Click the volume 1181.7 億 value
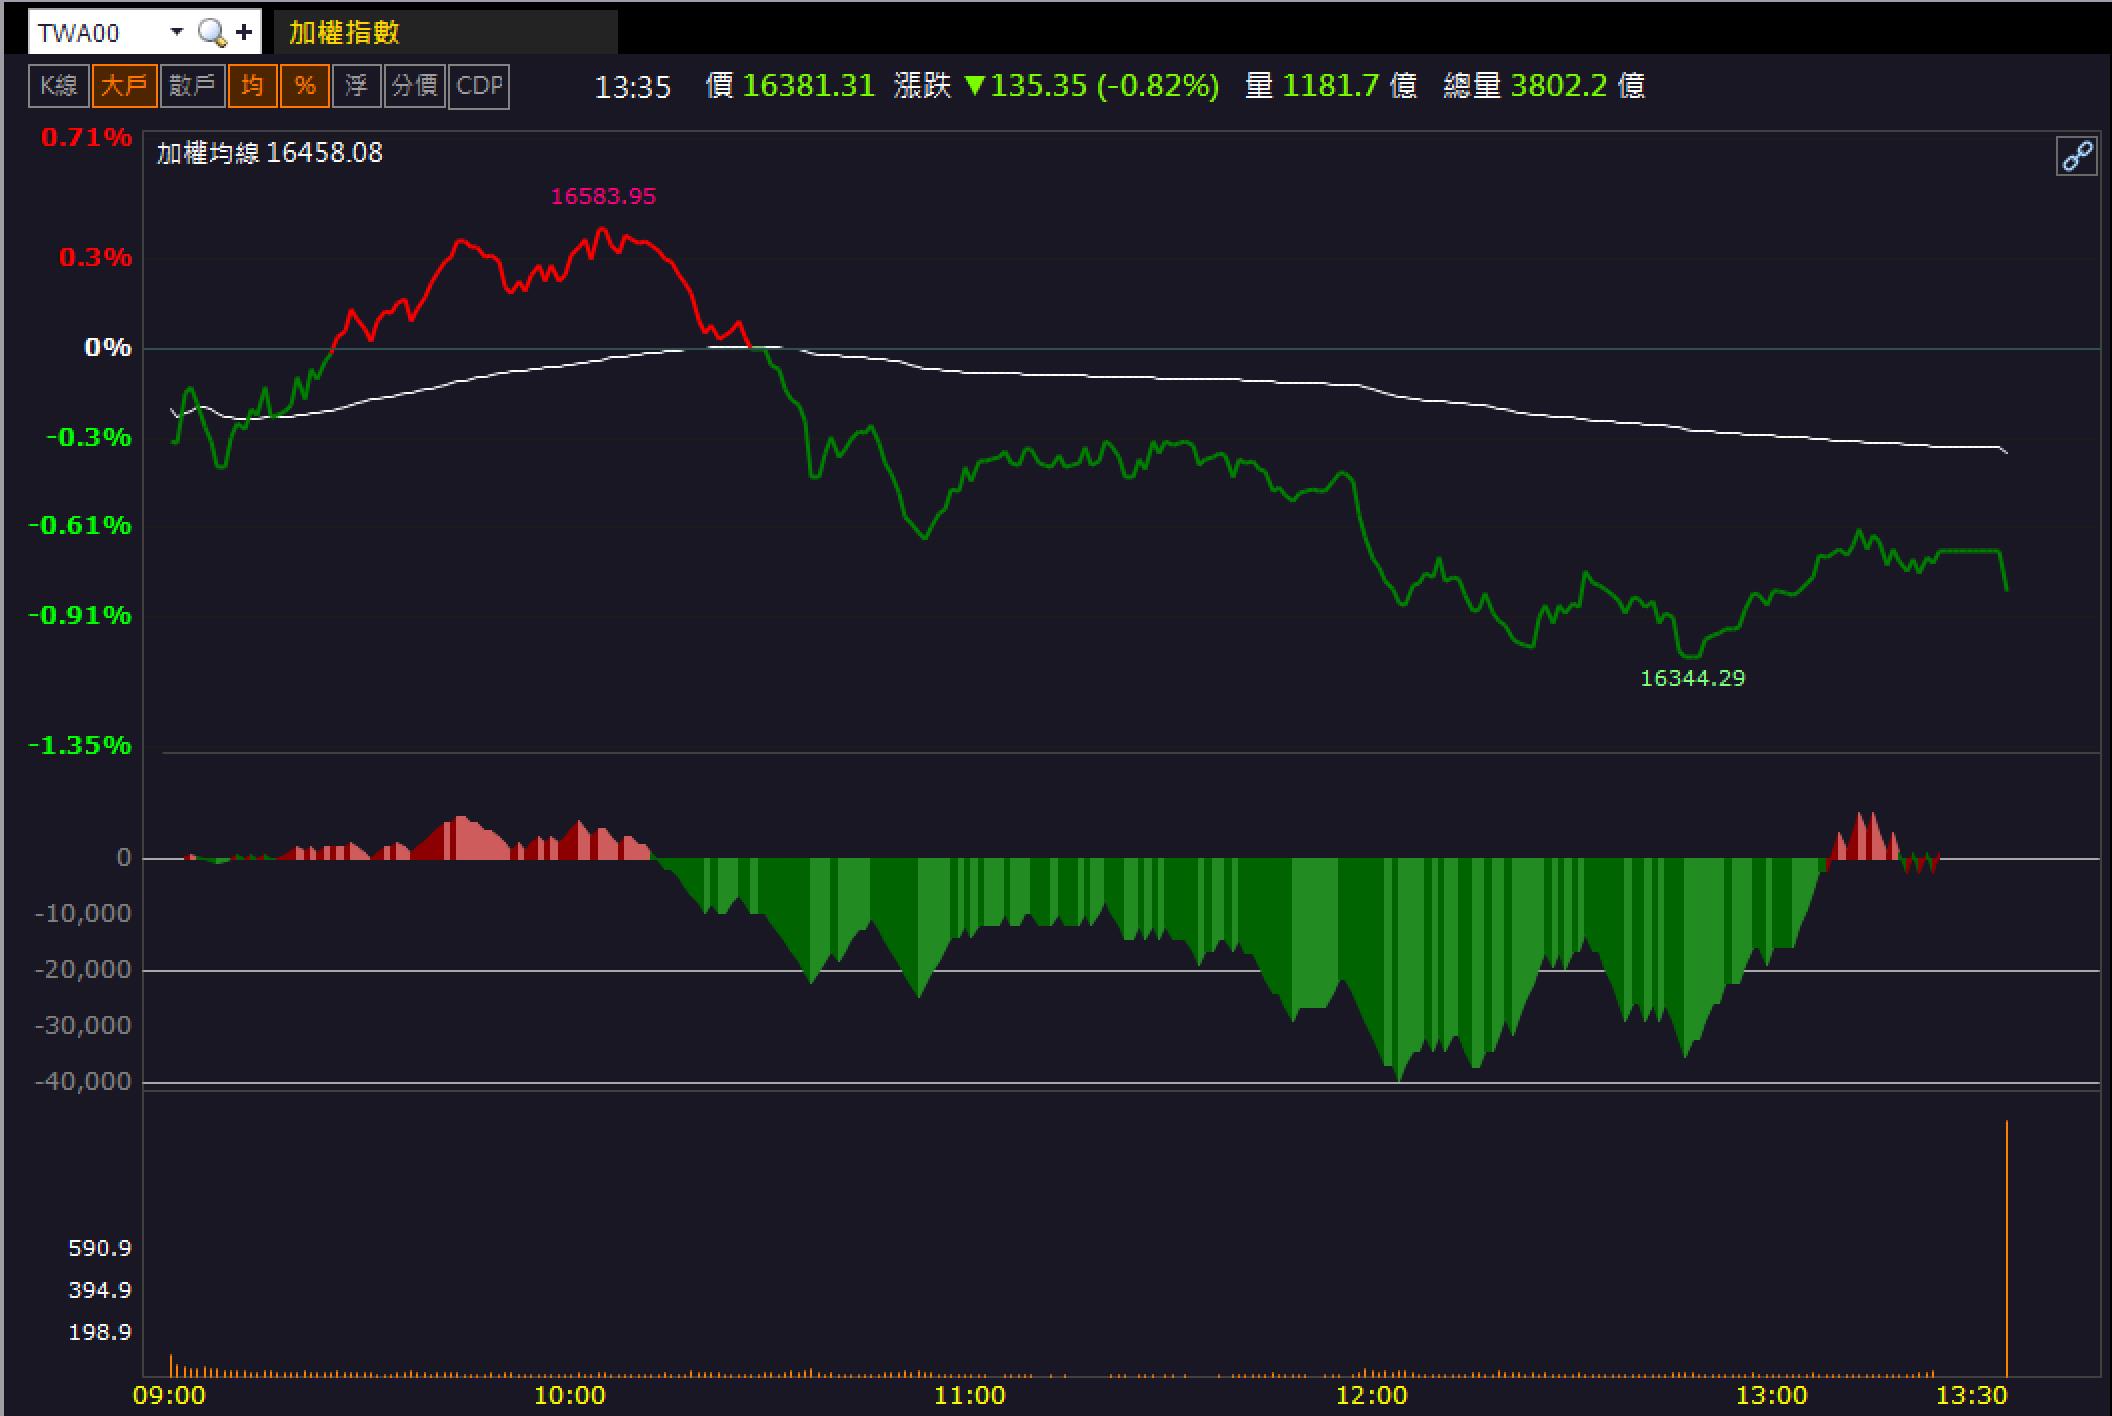The height and width of the screenshot is (1416, 2112). 1350,86
